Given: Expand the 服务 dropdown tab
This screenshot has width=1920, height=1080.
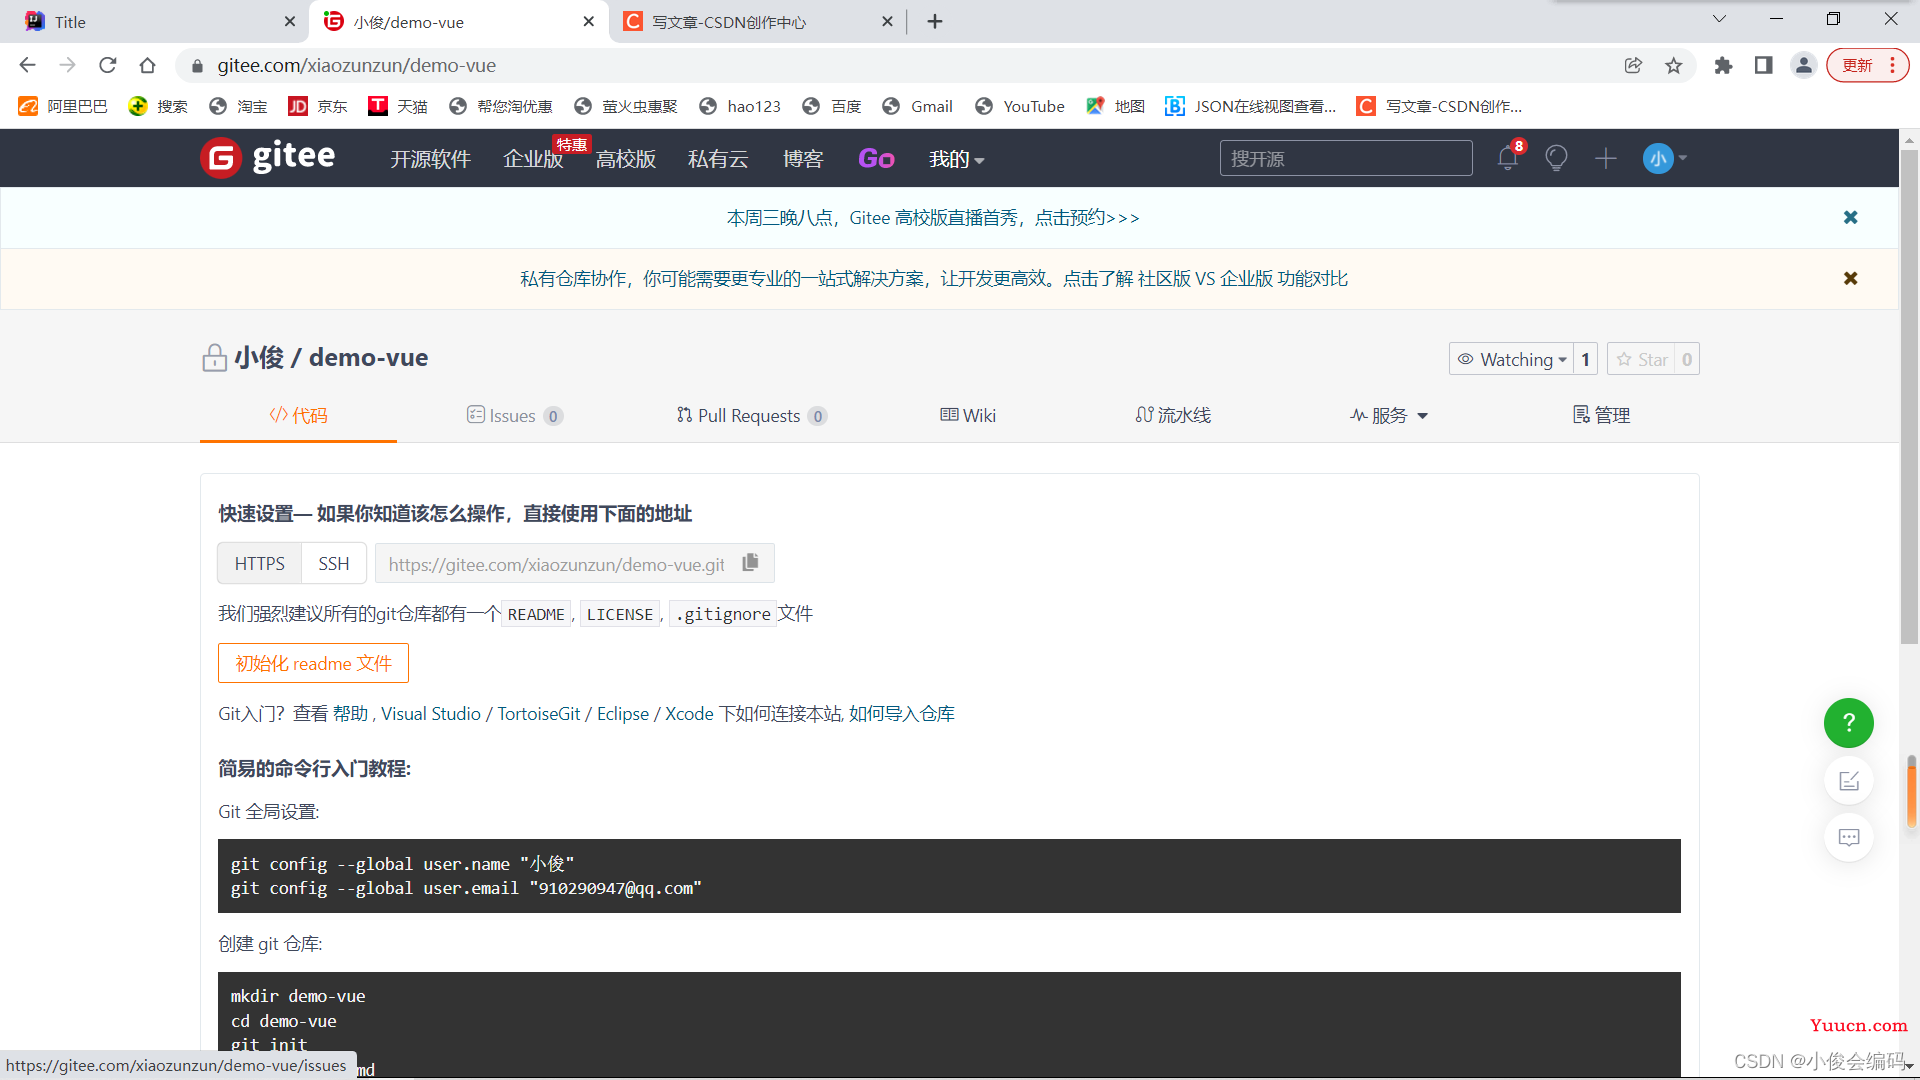Looking at the screenshot, I should click(x=1389, y=415).
